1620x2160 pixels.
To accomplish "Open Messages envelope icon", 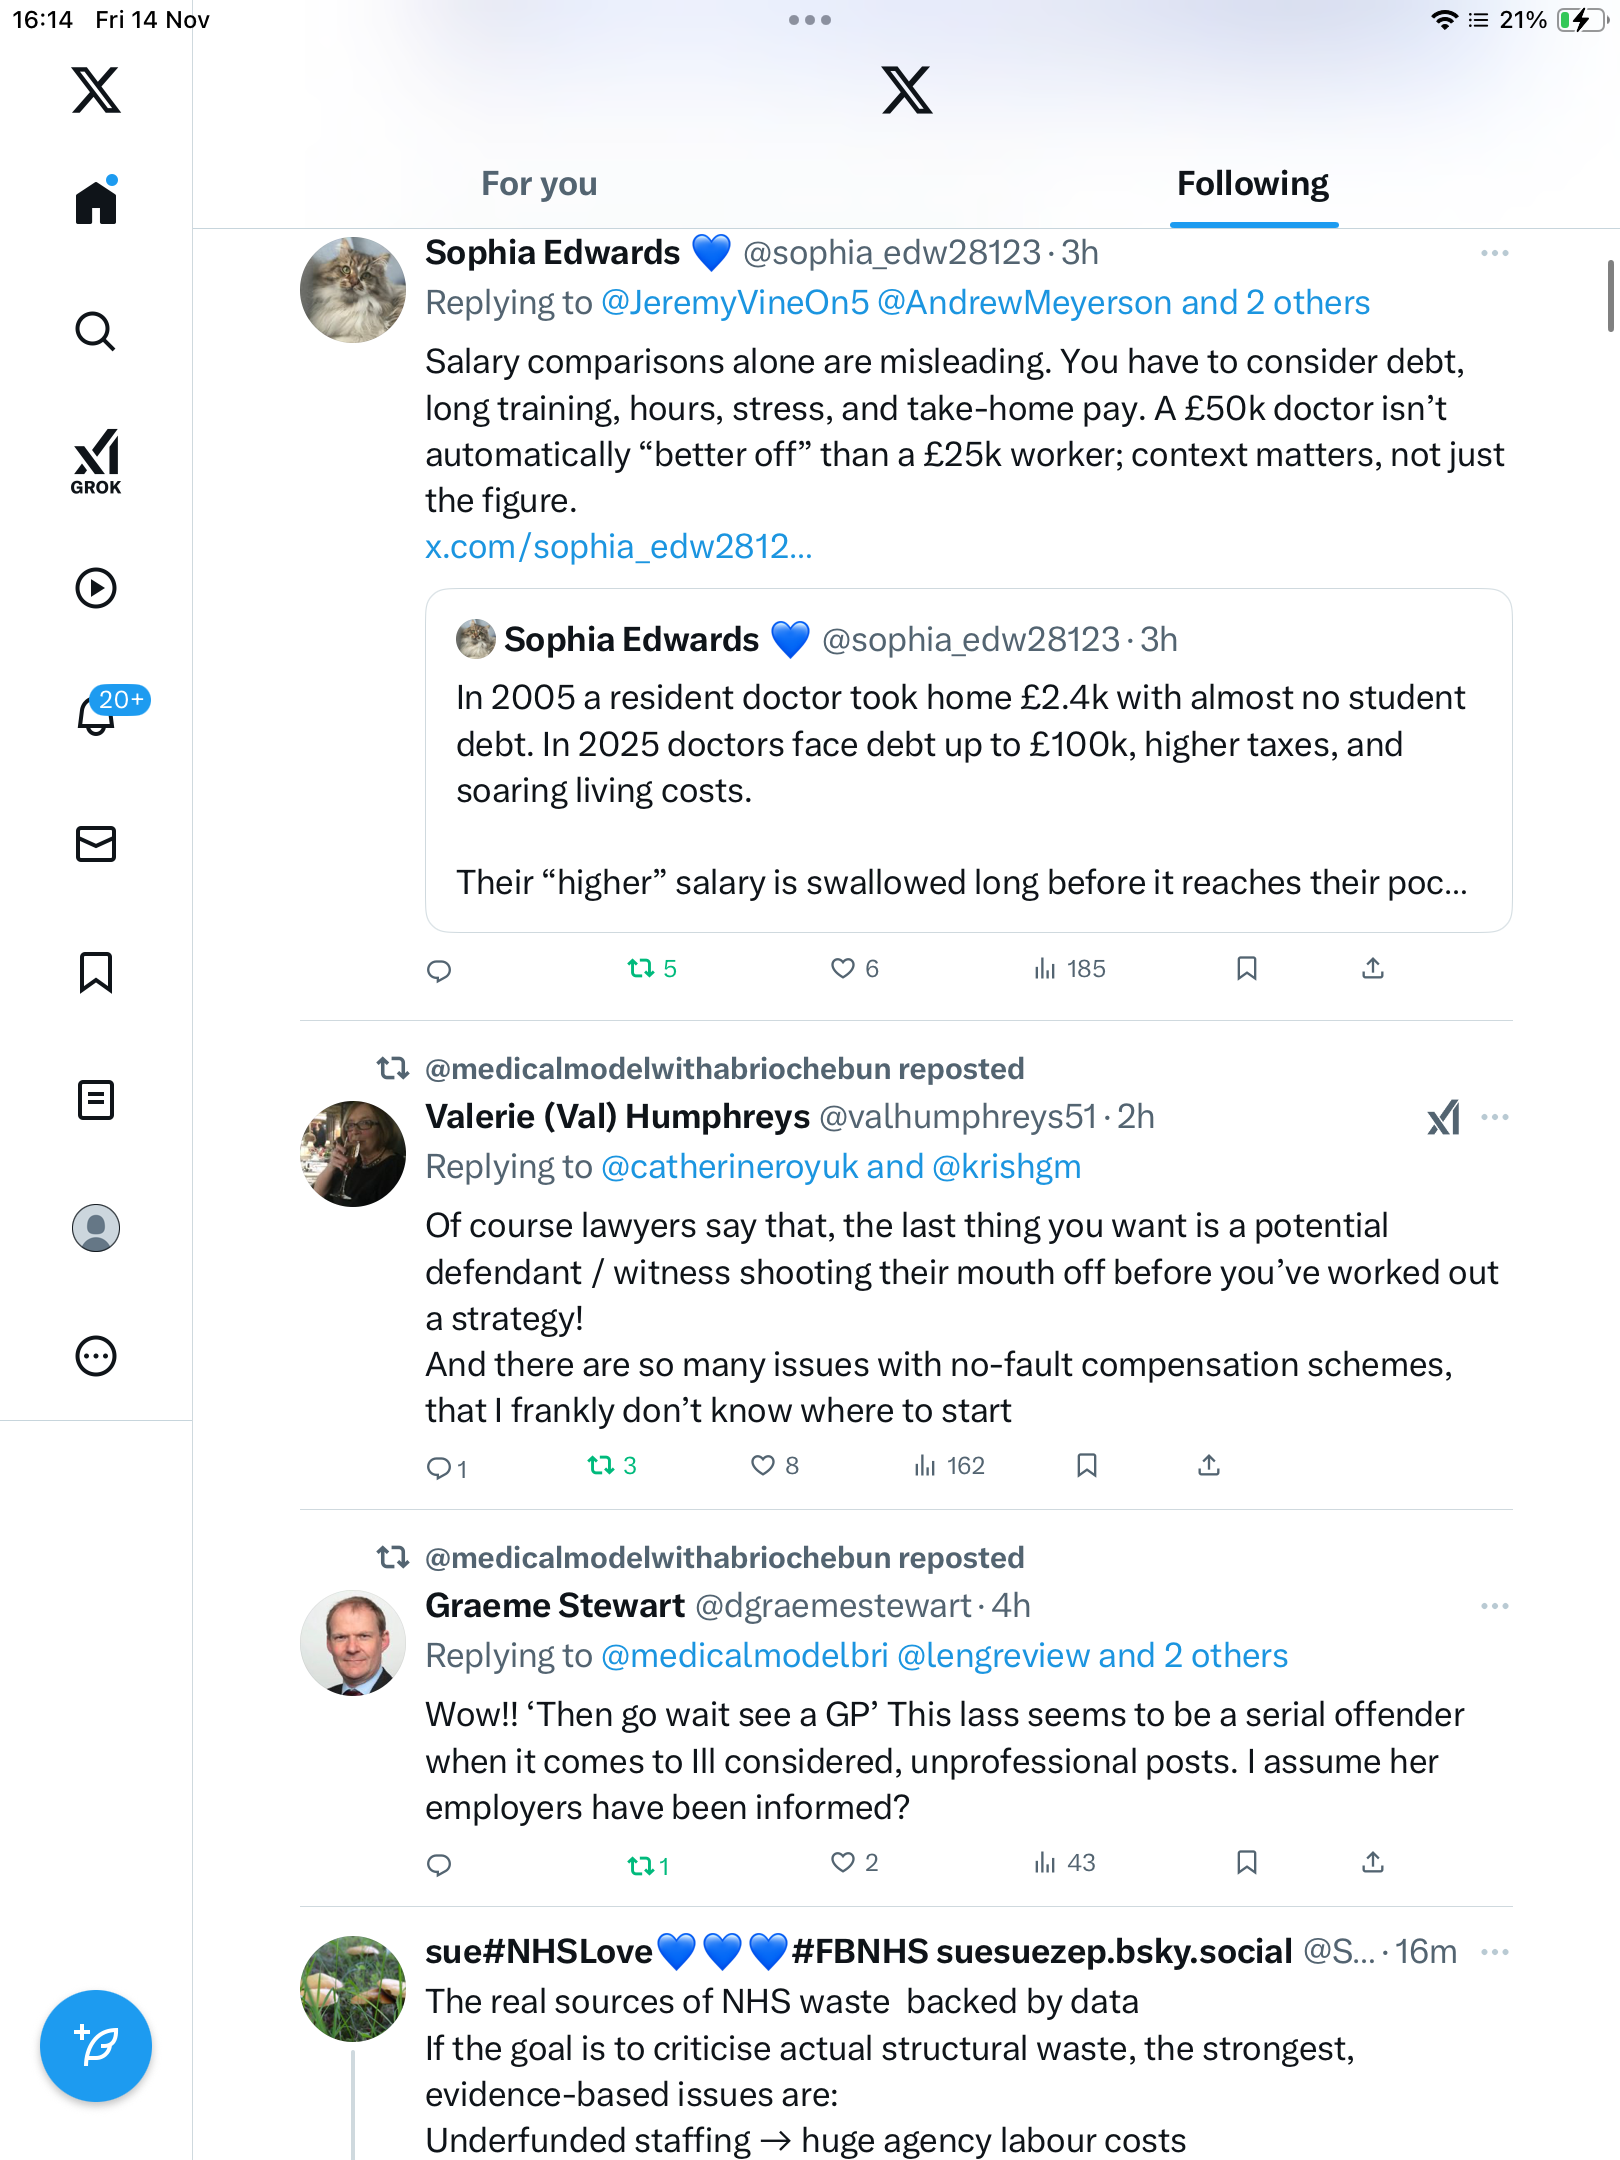I will click(x=96, y=844).
